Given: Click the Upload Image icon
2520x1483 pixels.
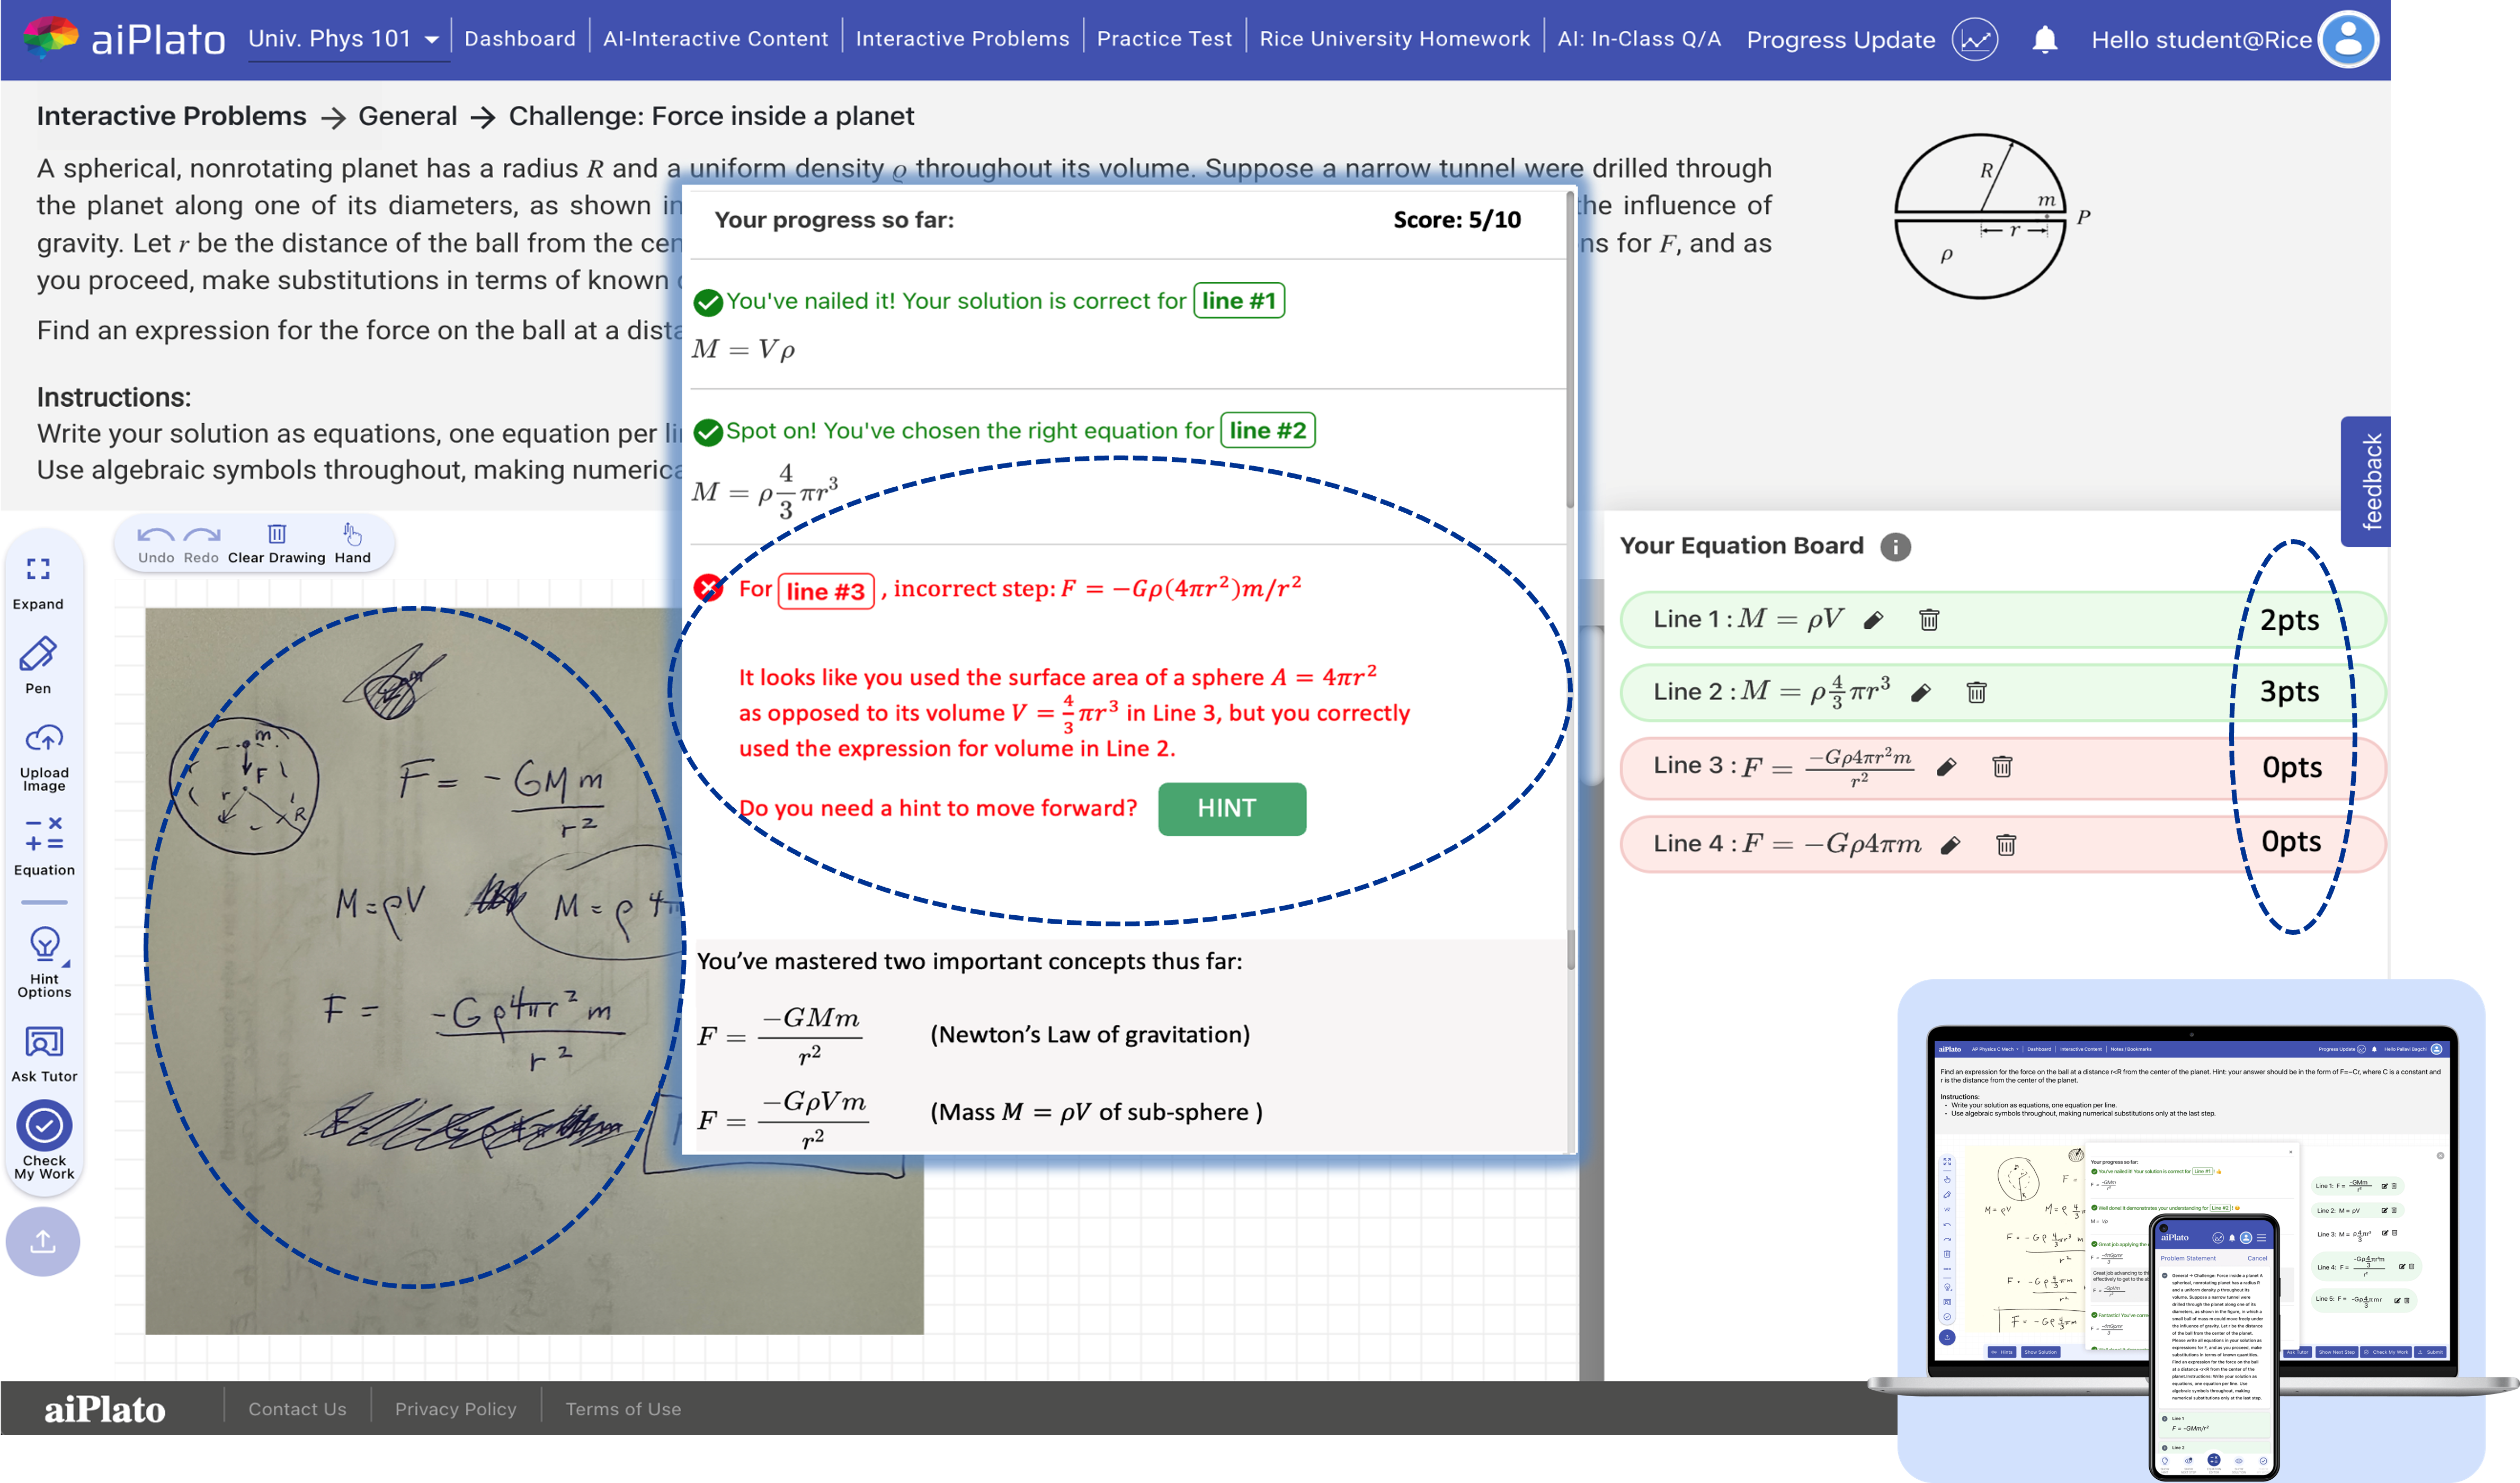Looking at the screenshot, I should pos(44,740).
